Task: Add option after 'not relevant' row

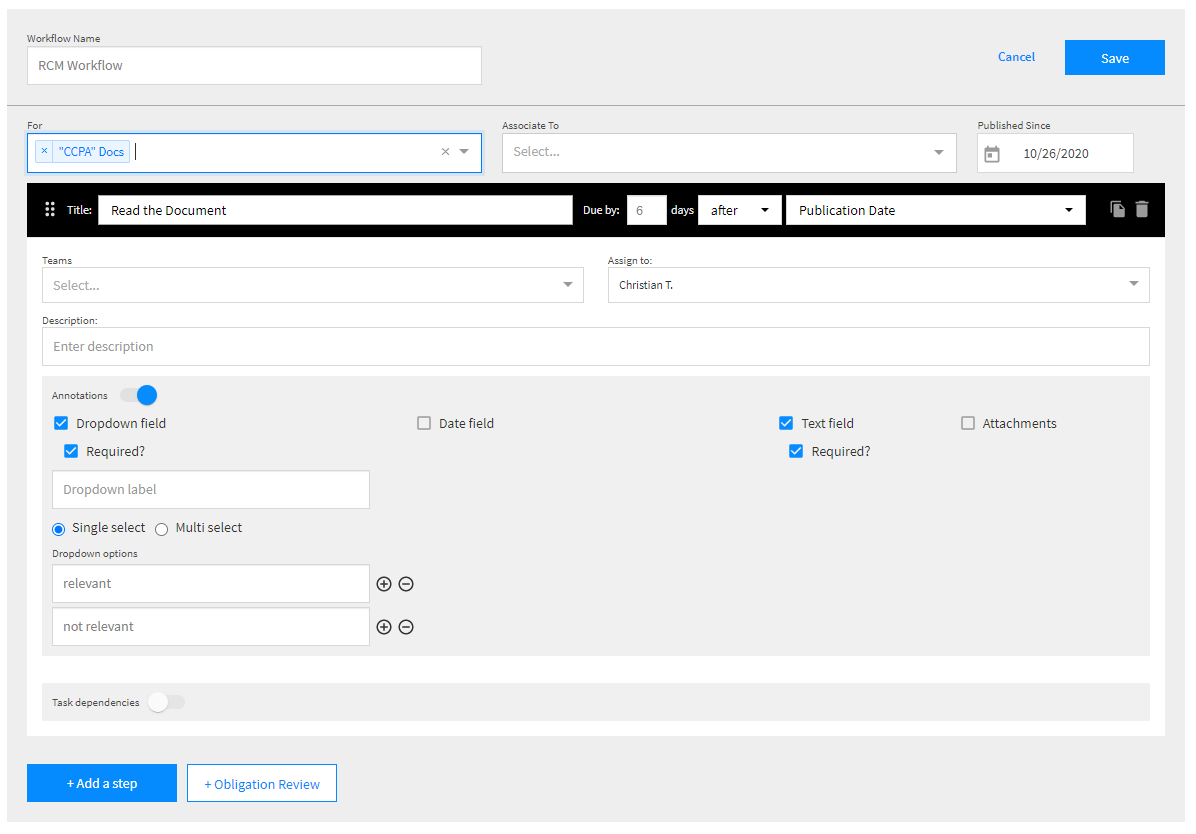Action: tap(384, 627)
